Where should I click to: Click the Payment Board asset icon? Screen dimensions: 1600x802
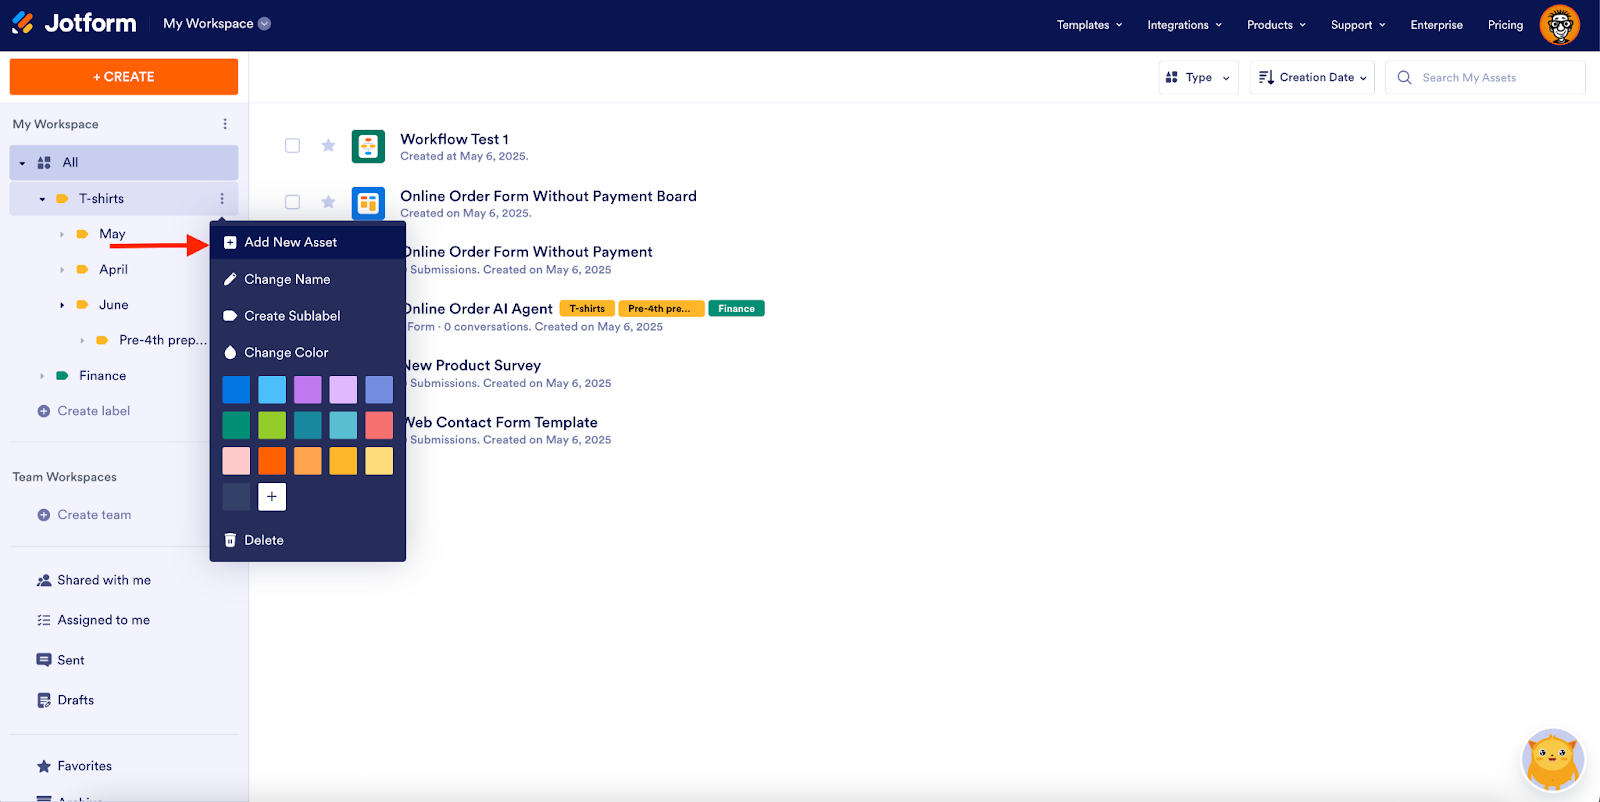click(x=368, y=203)
